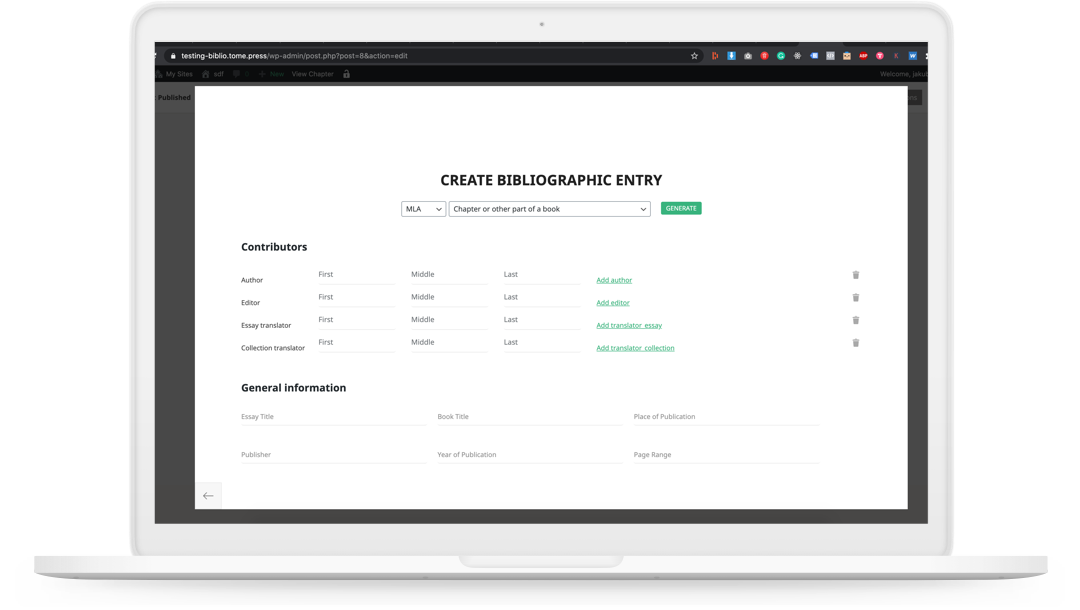The width and height of the screenshot is (1080, 610).
Task: Toggle the trash icon on the Essay translator row
Action: pyautogui.click(x=855, y=319)
